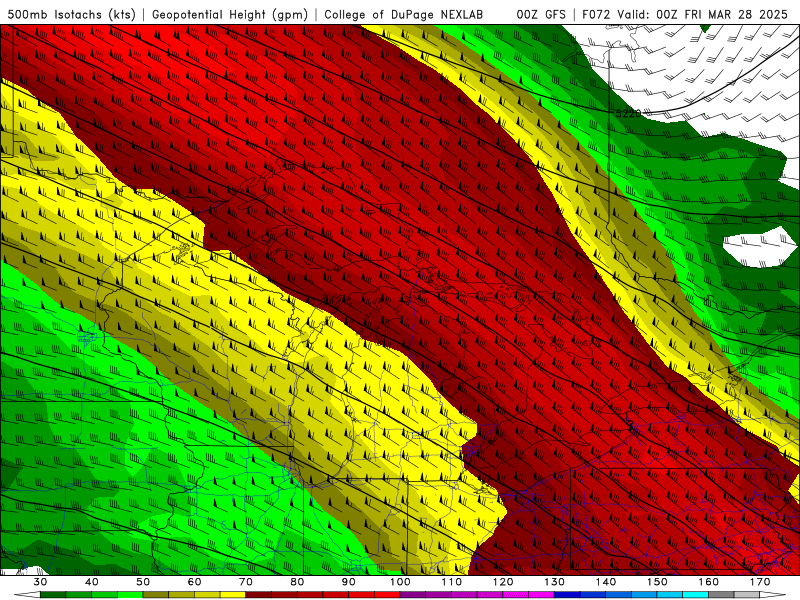Image resolution: width=800 pixels, height=600 pixels.
Task: Click the right arrow end of color bar
Action: tap(772, 594)
